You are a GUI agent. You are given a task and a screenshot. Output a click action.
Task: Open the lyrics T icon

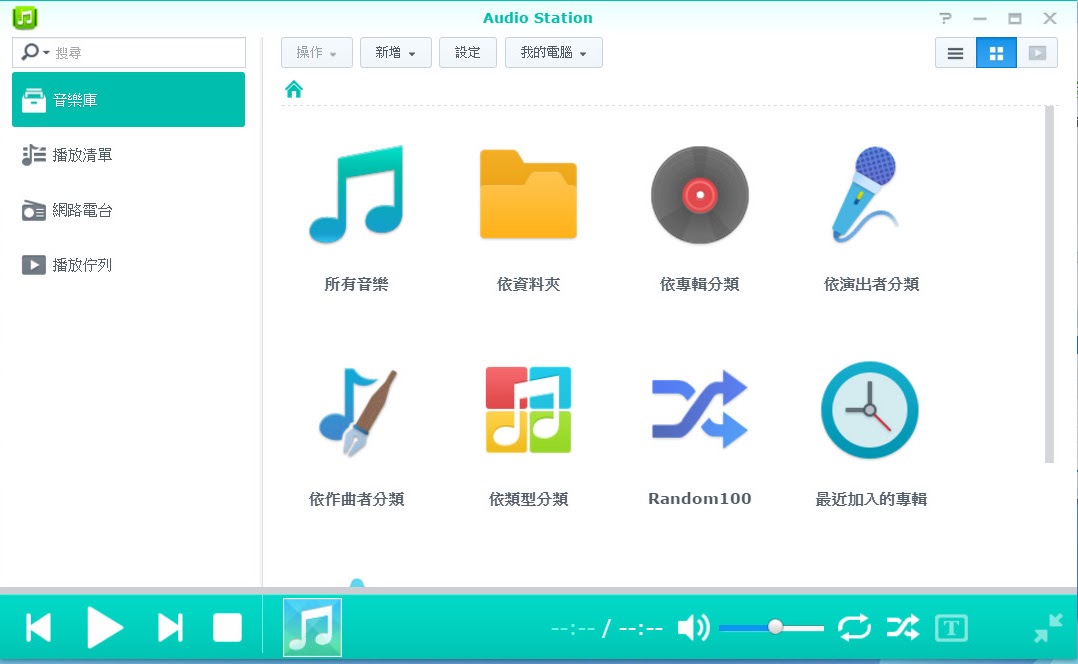tap(952, 628)
